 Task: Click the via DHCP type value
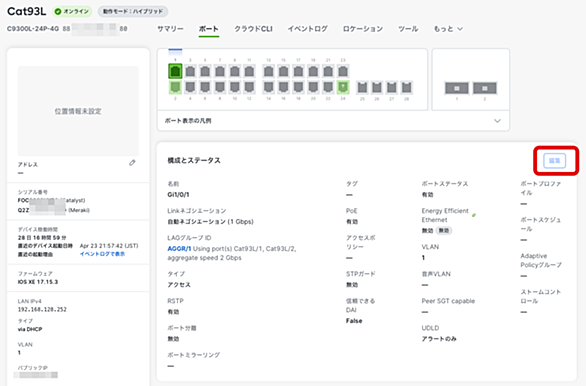pos(30,329)
